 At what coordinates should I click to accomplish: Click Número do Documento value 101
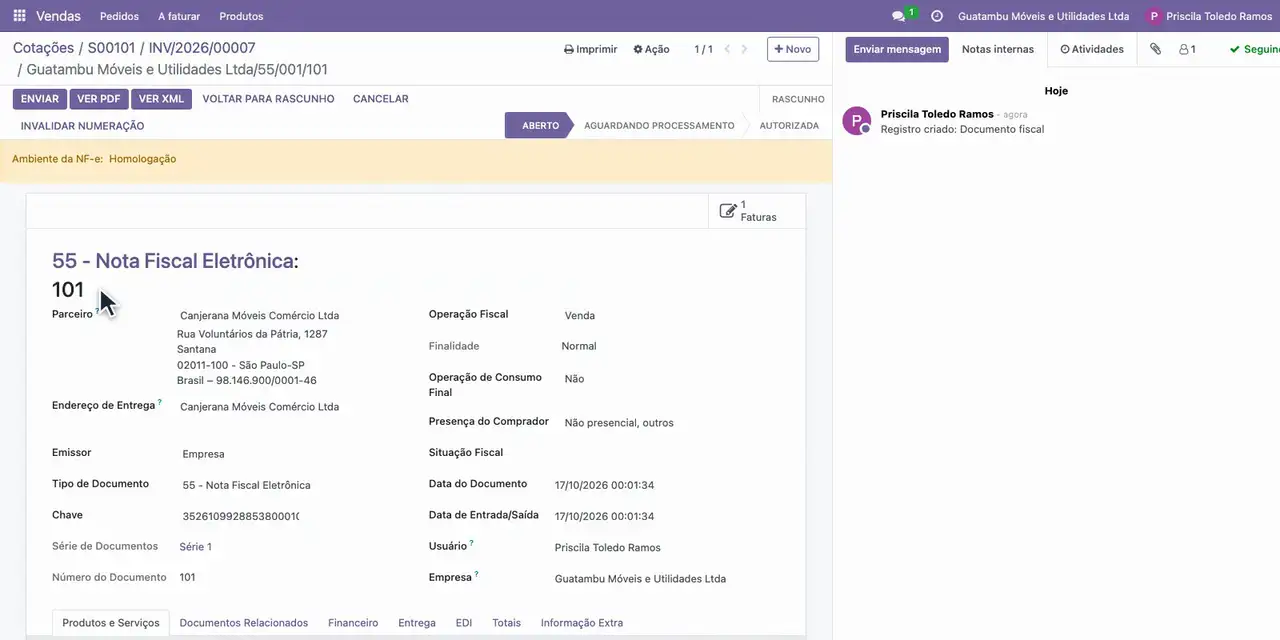coord(187,578)
